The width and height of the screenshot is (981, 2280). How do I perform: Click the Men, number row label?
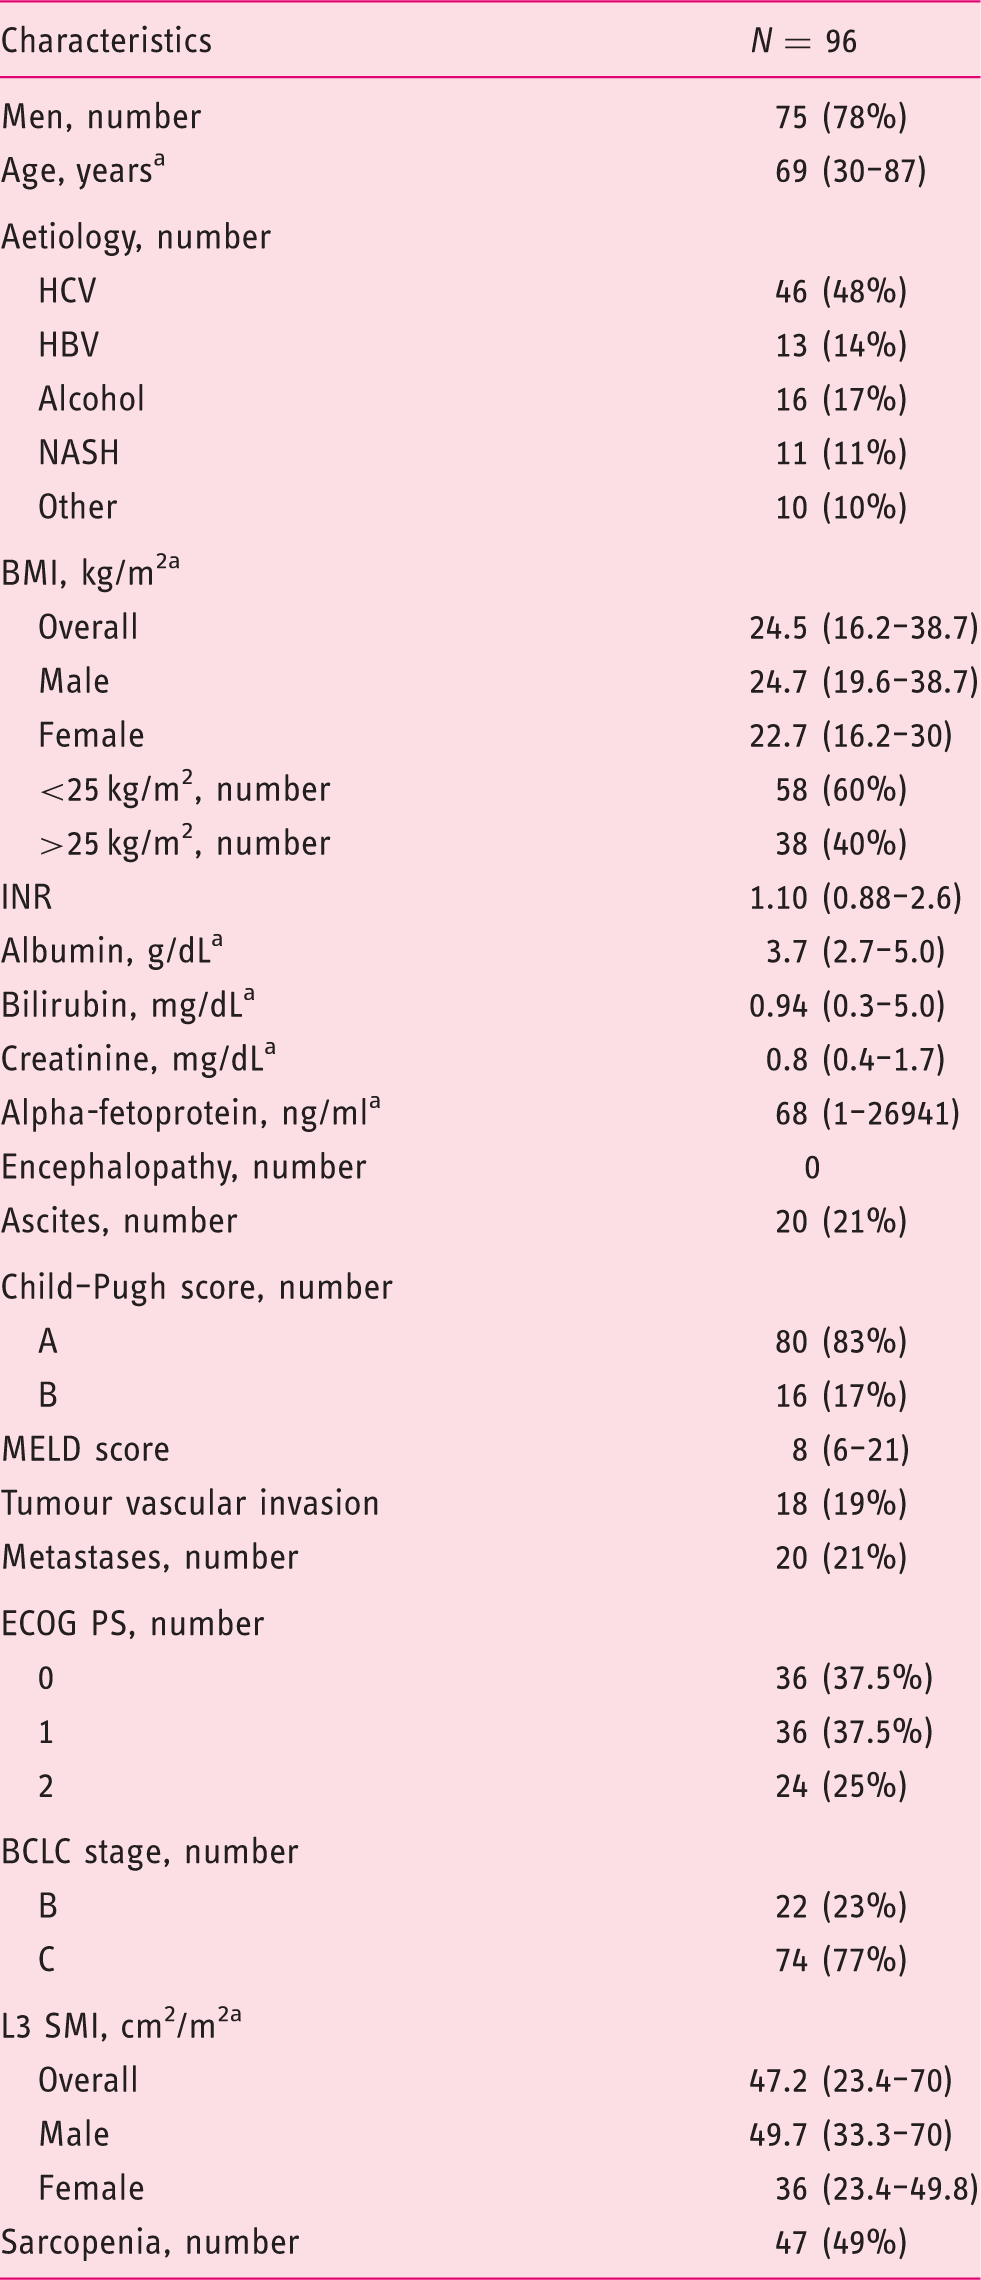pos(101,118)
